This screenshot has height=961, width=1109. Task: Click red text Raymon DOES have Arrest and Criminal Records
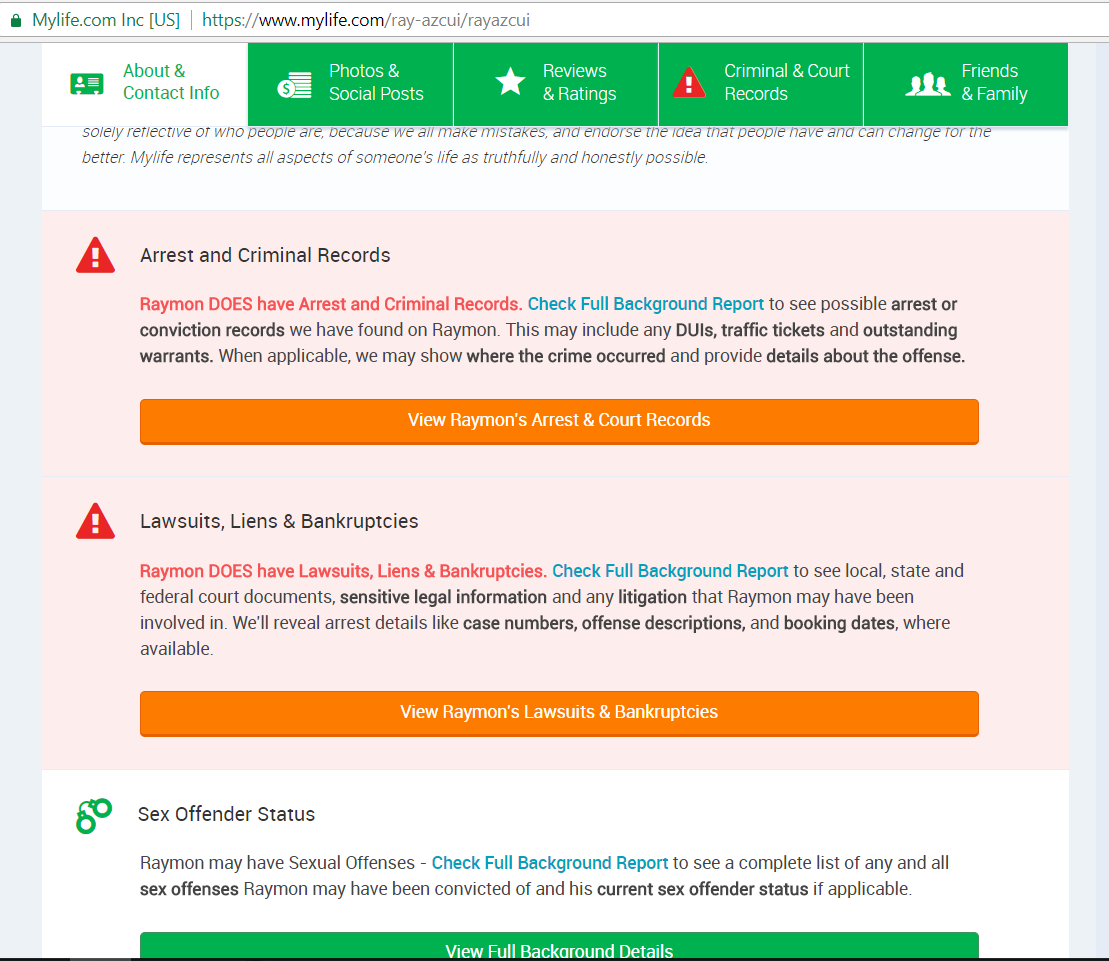[x=331, y=304]
